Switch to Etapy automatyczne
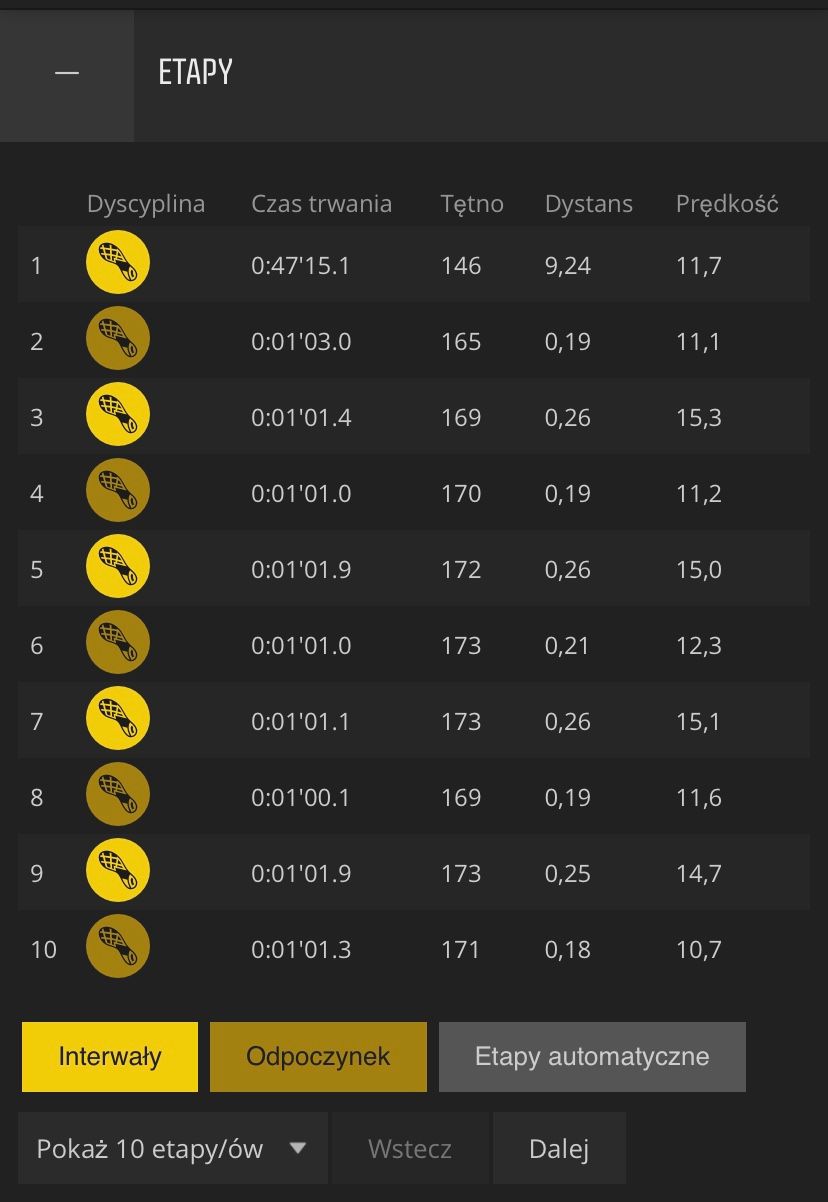Screen dimensions: 828x1202 (x=592, y=1057)
